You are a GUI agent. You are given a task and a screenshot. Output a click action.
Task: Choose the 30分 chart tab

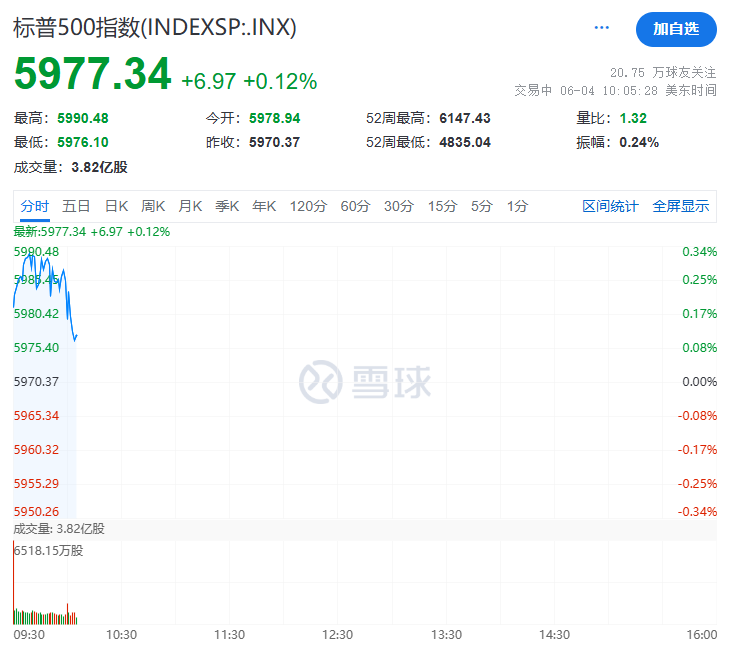398,206
